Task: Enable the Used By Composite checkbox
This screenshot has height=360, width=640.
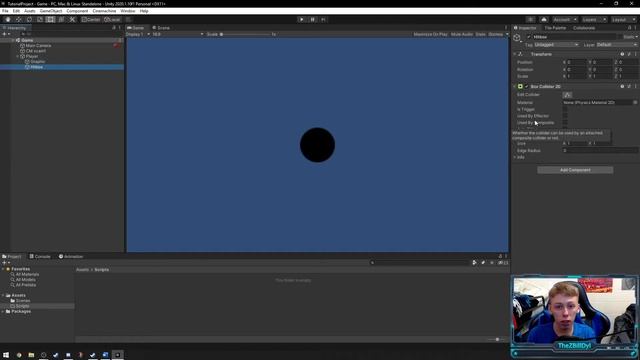Action: click(565, 122)
